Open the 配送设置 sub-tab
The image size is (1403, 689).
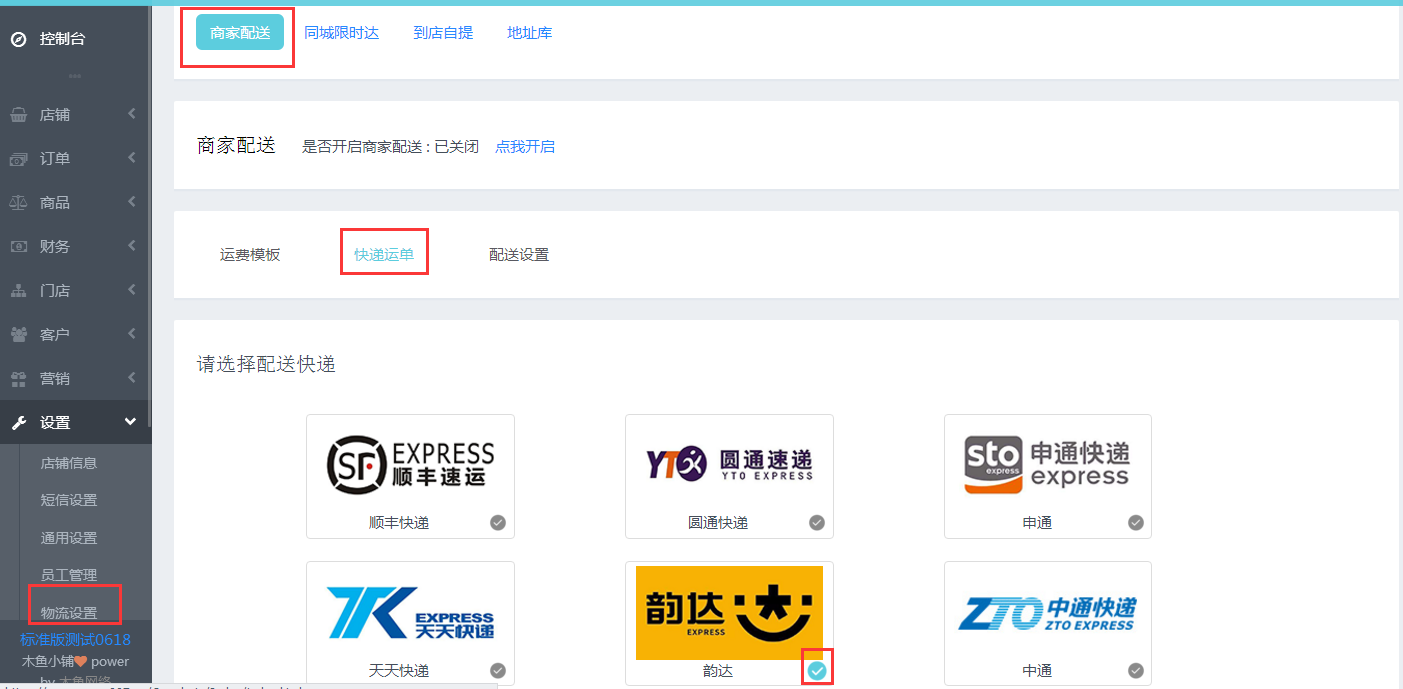[519, 255]
